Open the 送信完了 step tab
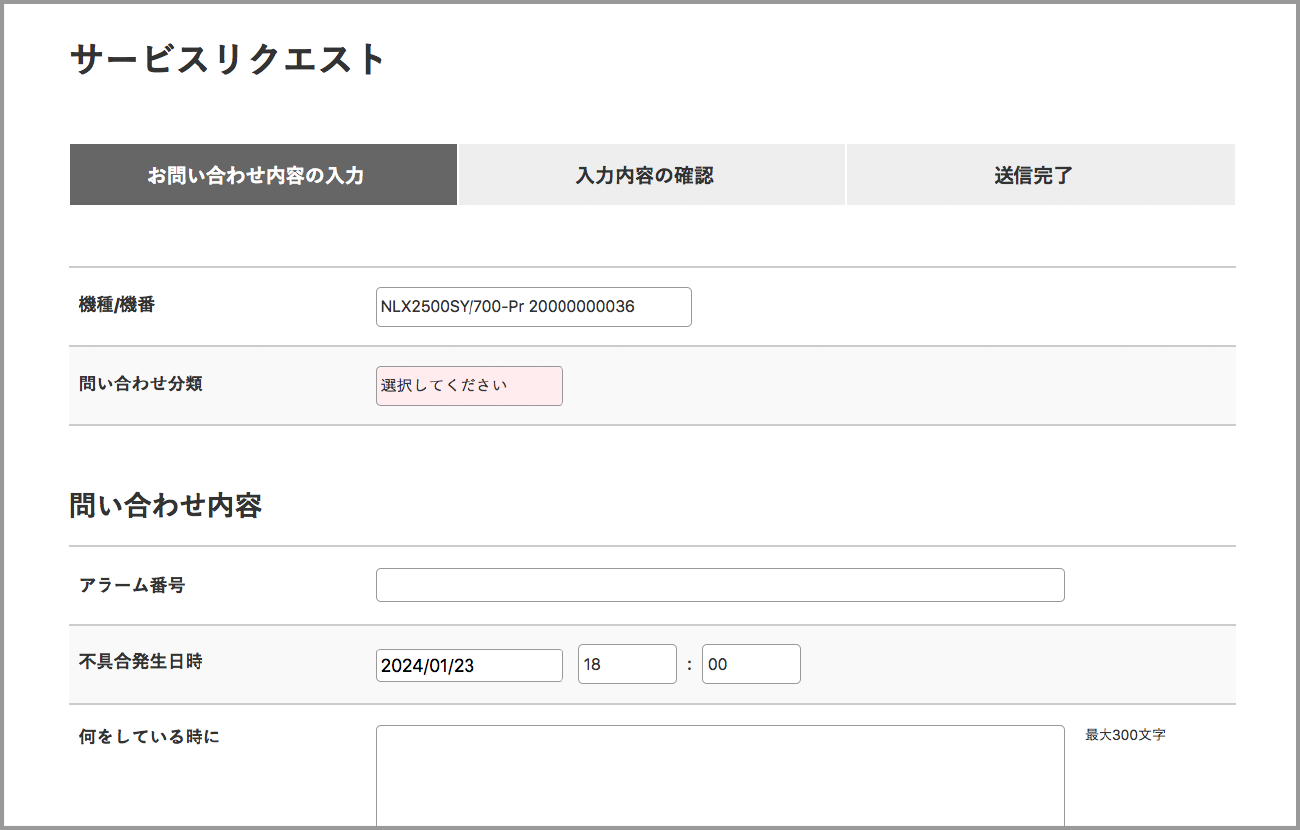 [1041, 175]
